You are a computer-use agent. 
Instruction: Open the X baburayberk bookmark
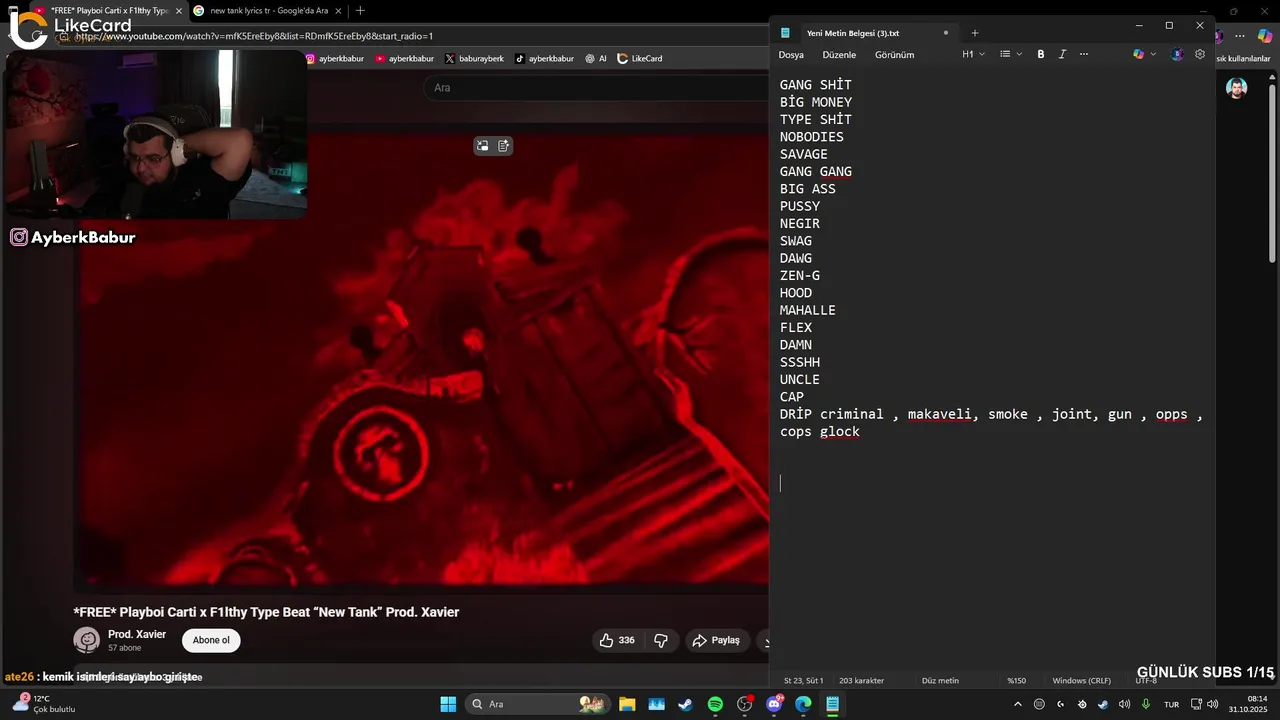[x=475, y=59]
